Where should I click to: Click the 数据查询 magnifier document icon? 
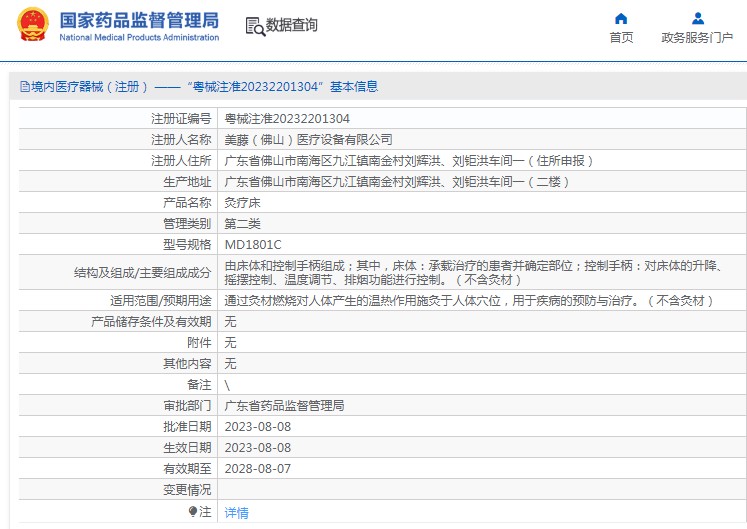pos(254,26)
